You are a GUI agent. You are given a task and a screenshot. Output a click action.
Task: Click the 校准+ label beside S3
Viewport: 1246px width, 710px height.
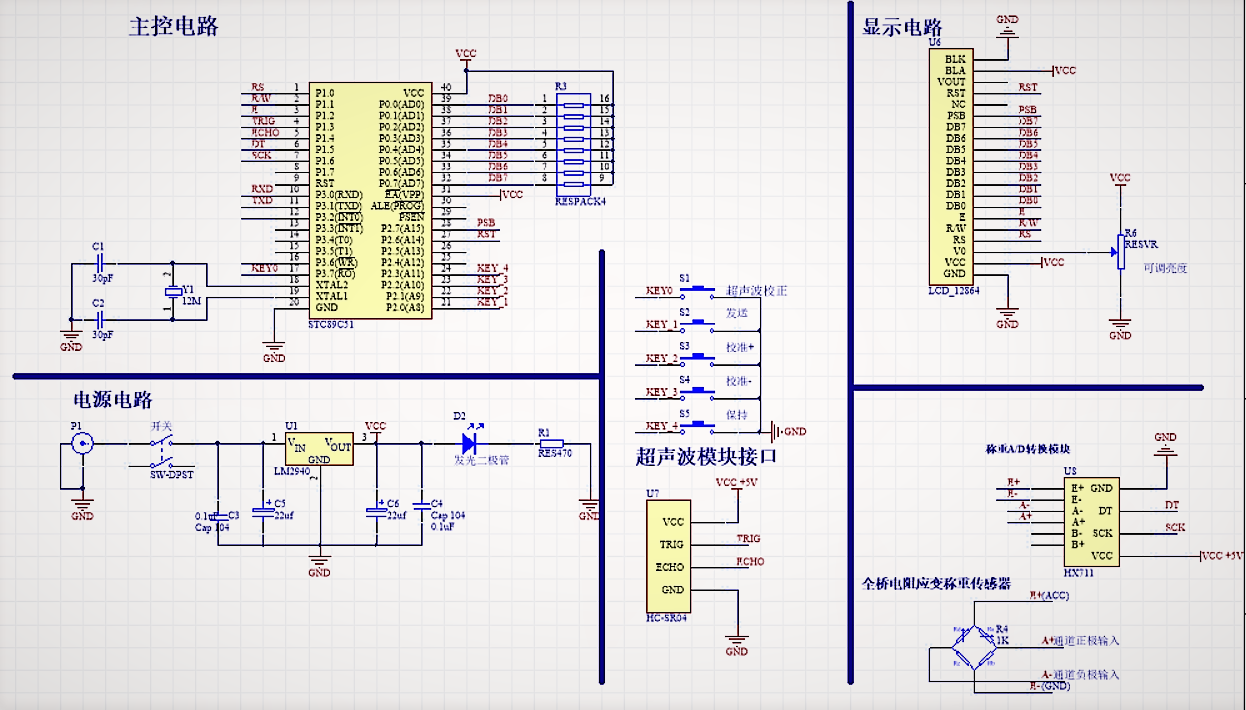(x=741, y=347)
